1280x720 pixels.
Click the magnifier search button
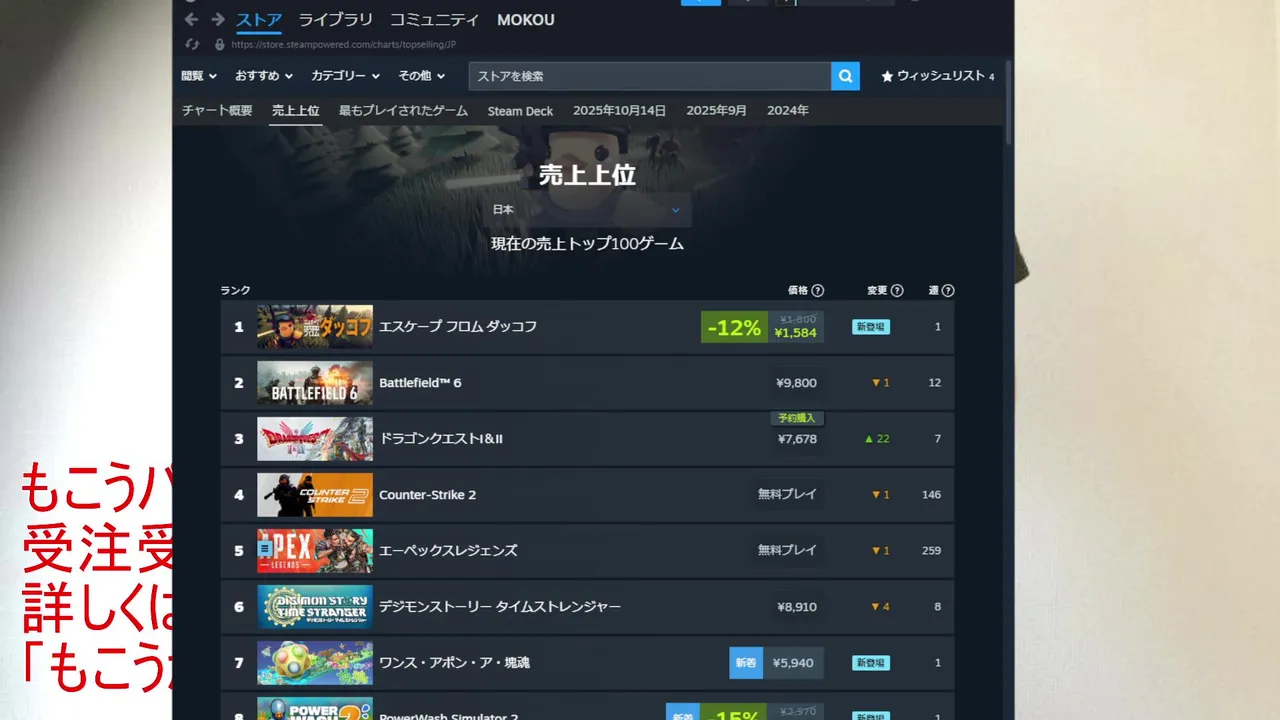coord(845,76)
